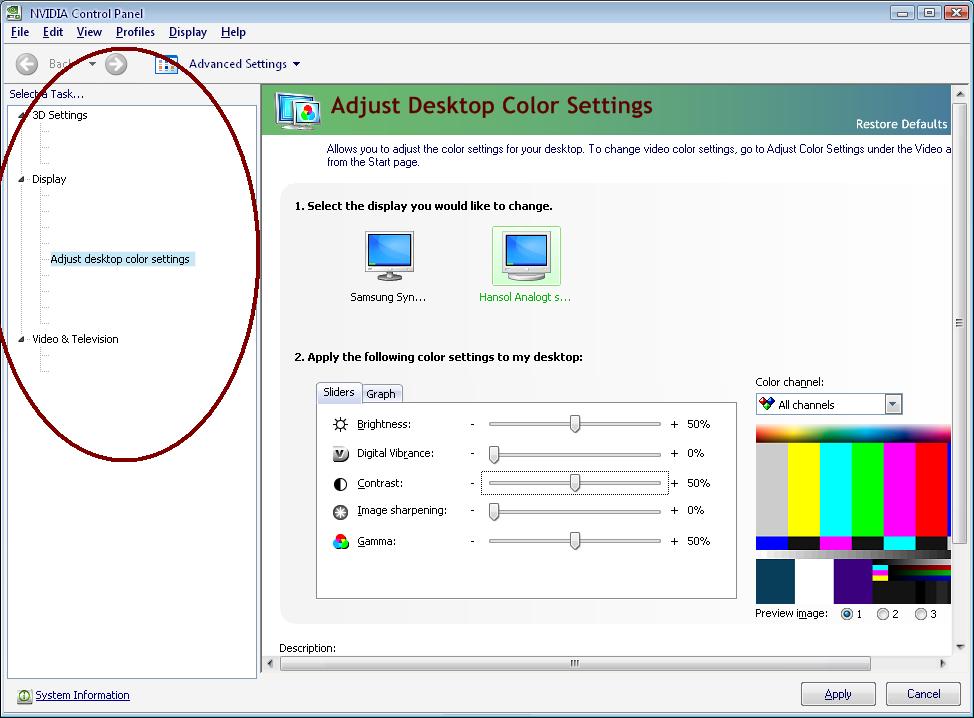The height and width of the screenshot is (718, 974).
Task: Click the vertical scrollbar up arrow
Action: pos(960,94)
